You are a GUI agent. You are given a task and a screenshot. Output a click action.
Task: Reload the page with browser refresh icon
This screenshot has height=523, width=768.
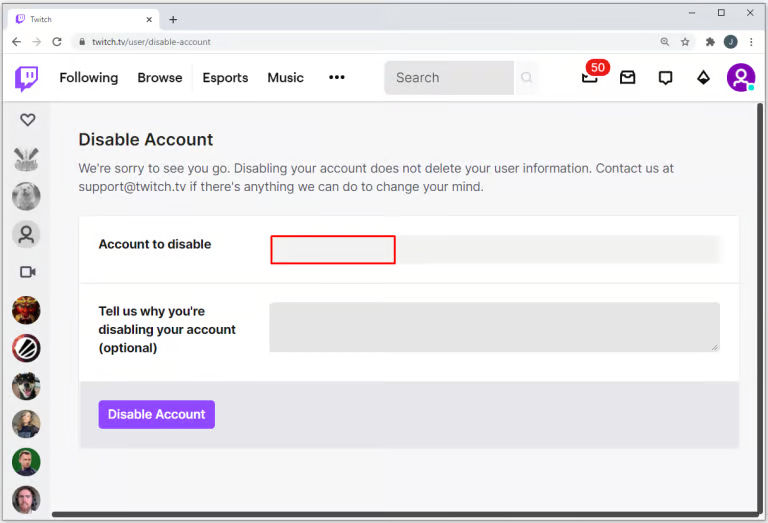pos(57,42)
